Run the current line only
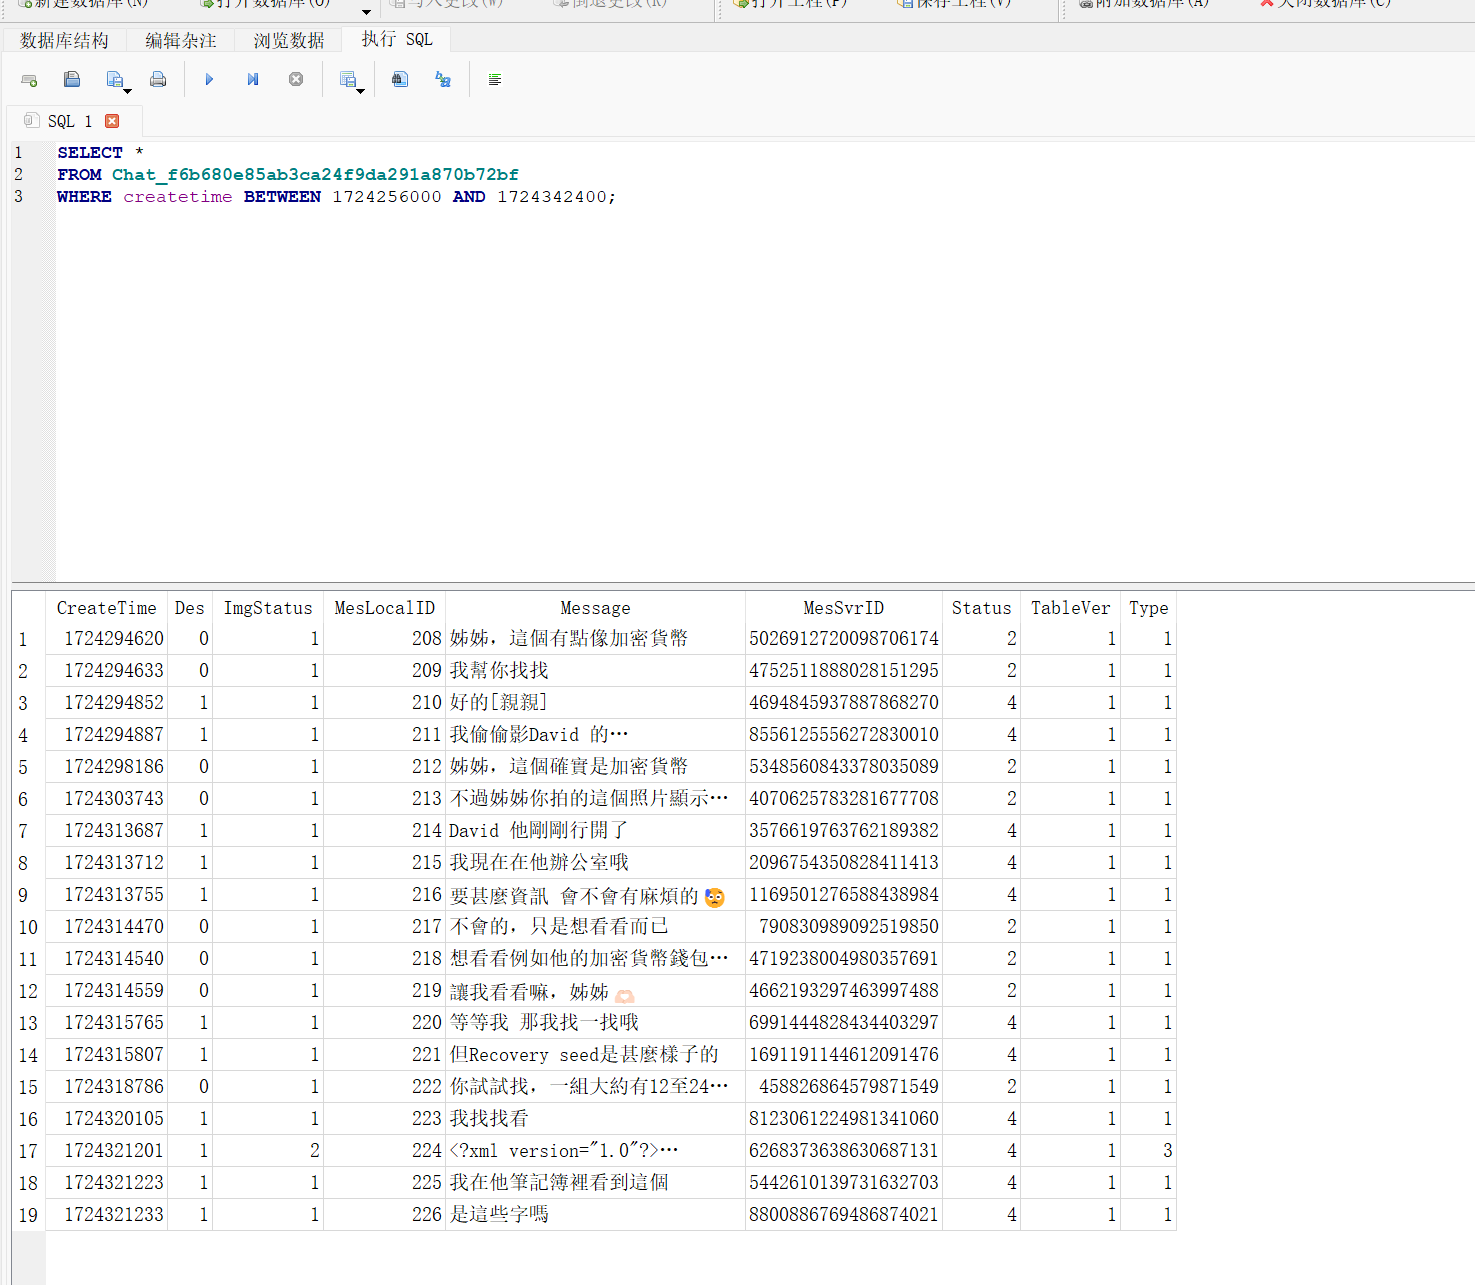Image resolution: width=1475 pixels, height=1285 pixels. (x=253, y=80)
